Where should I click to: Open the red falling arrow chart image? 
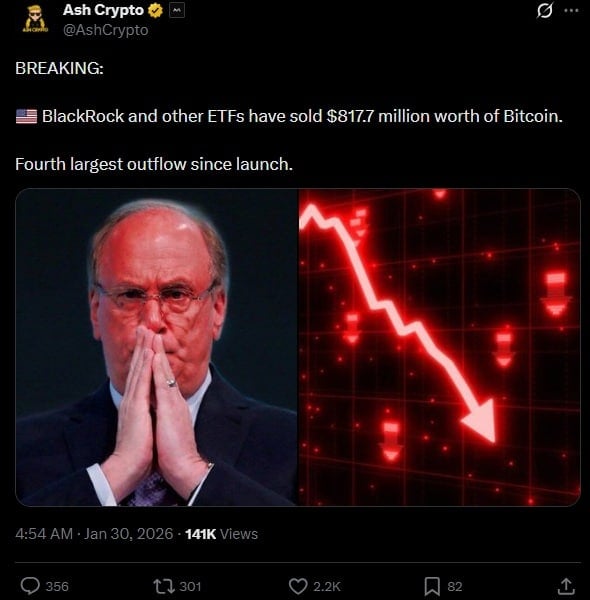pos(440,347)
